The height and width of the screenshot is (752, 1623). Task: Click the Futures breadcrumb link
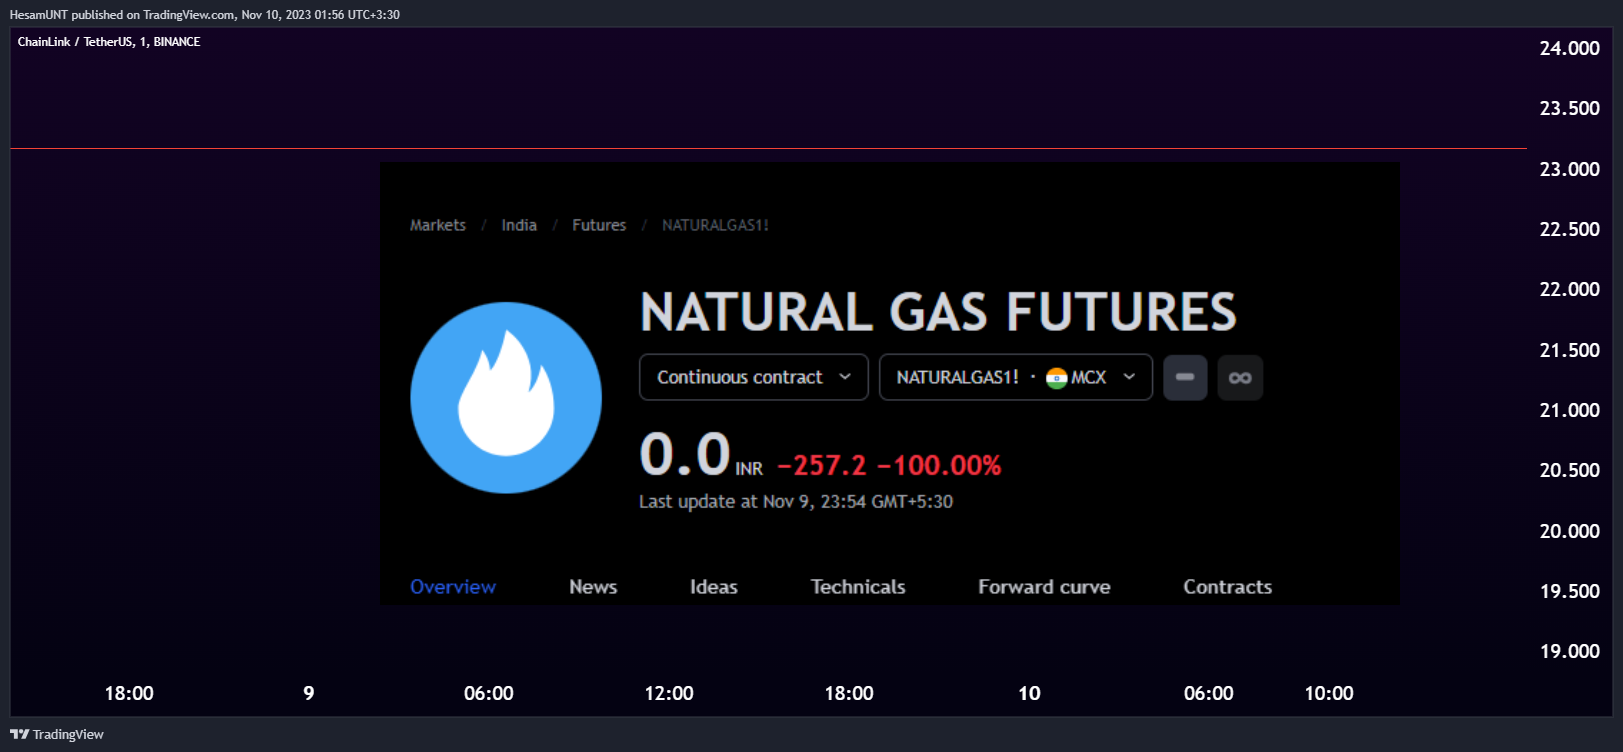click(599, 225)
